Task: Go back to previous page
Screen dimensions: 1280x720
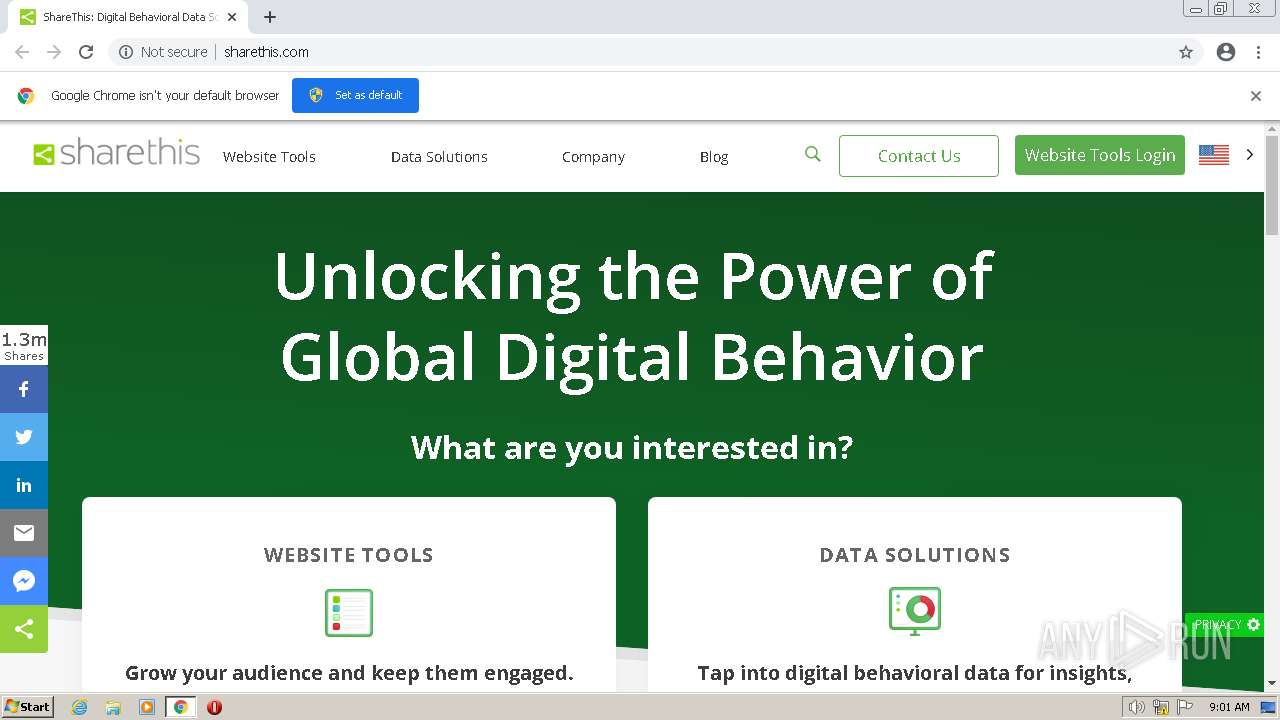Action: click(x=22, y=52)
